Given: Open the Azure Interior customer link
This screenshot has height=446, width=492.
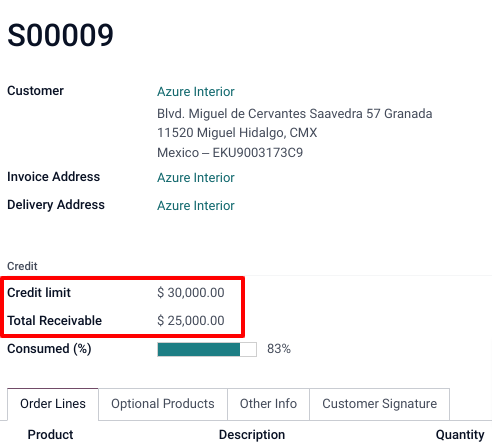Looking at the screenshot, I should 196,92.
